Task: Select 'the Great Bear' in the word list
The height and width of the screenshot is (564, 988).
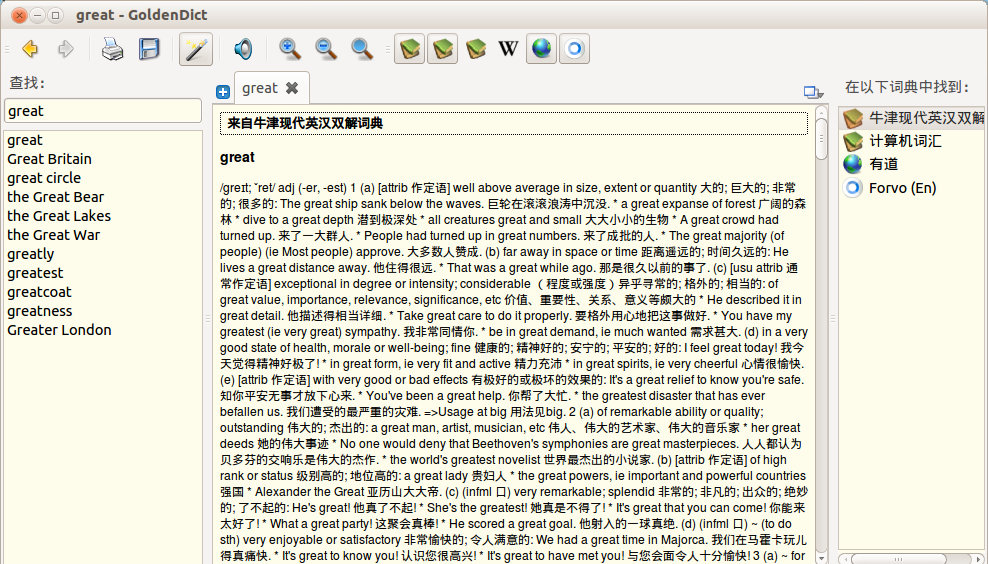Action: [x=103, y=197]
